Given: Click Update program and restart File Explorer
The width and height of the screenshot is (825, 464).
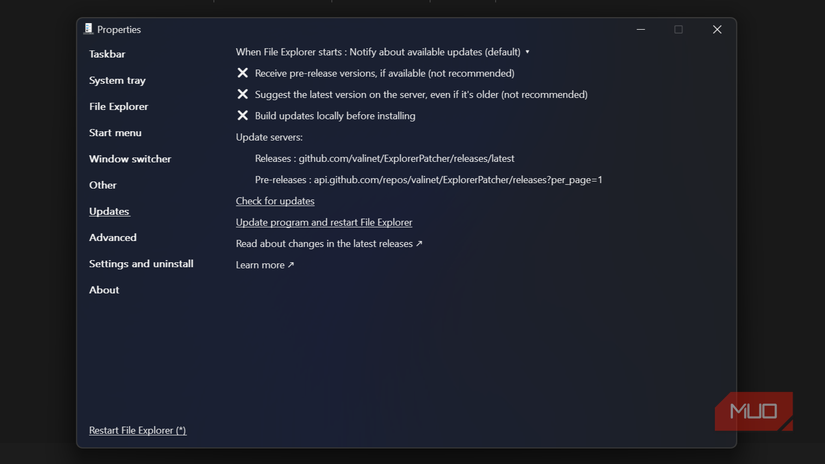Looking at the screenshot, I should coord(324,222).
